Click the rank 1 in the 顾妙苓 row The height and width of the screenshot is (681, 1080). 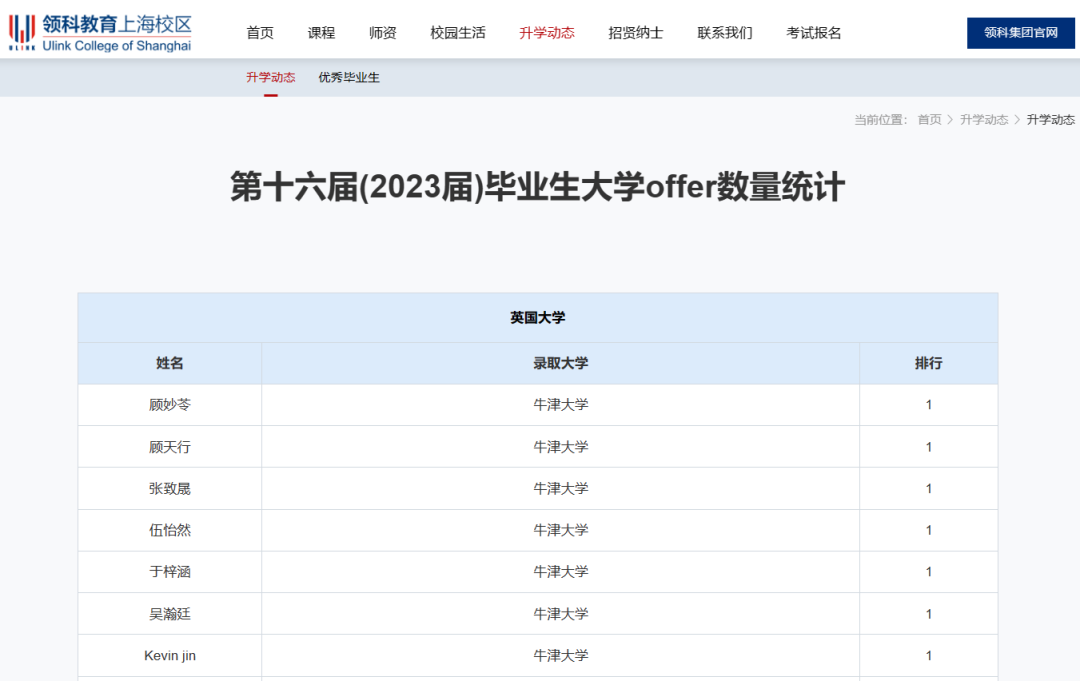point(928,405)
